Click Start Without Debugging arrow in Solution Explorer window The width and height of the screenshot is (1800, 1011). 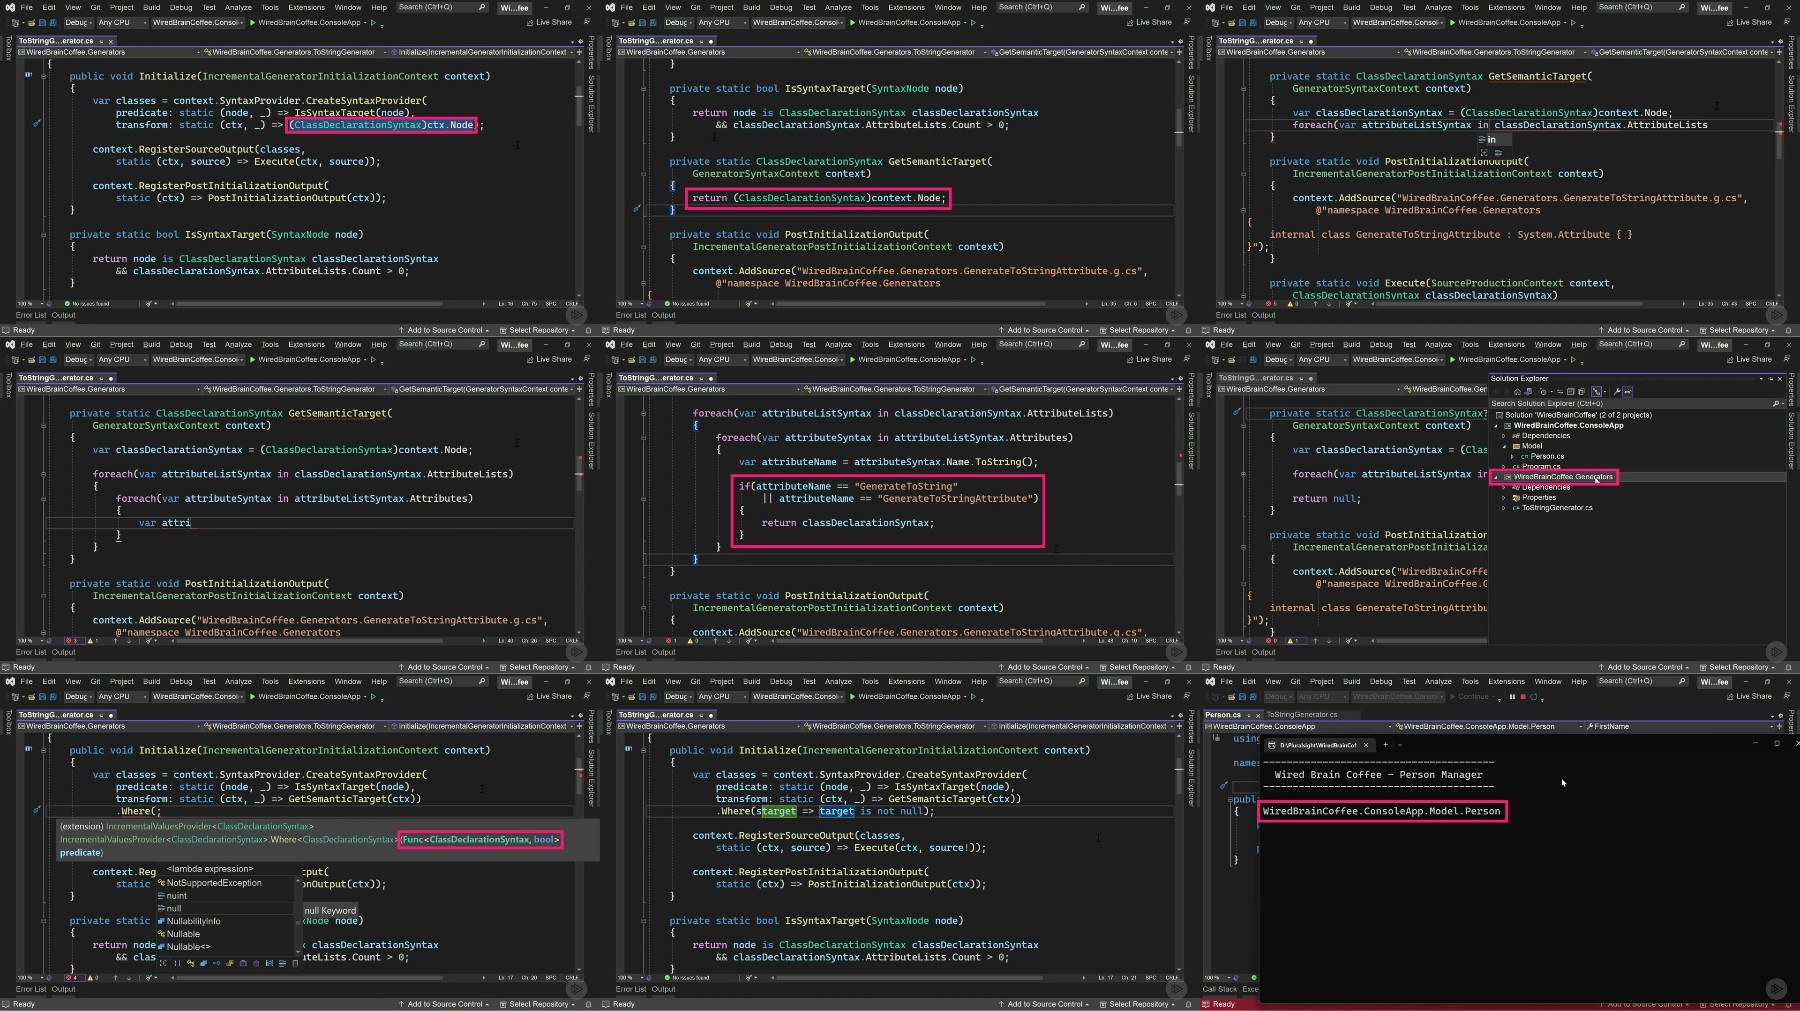1573,359
